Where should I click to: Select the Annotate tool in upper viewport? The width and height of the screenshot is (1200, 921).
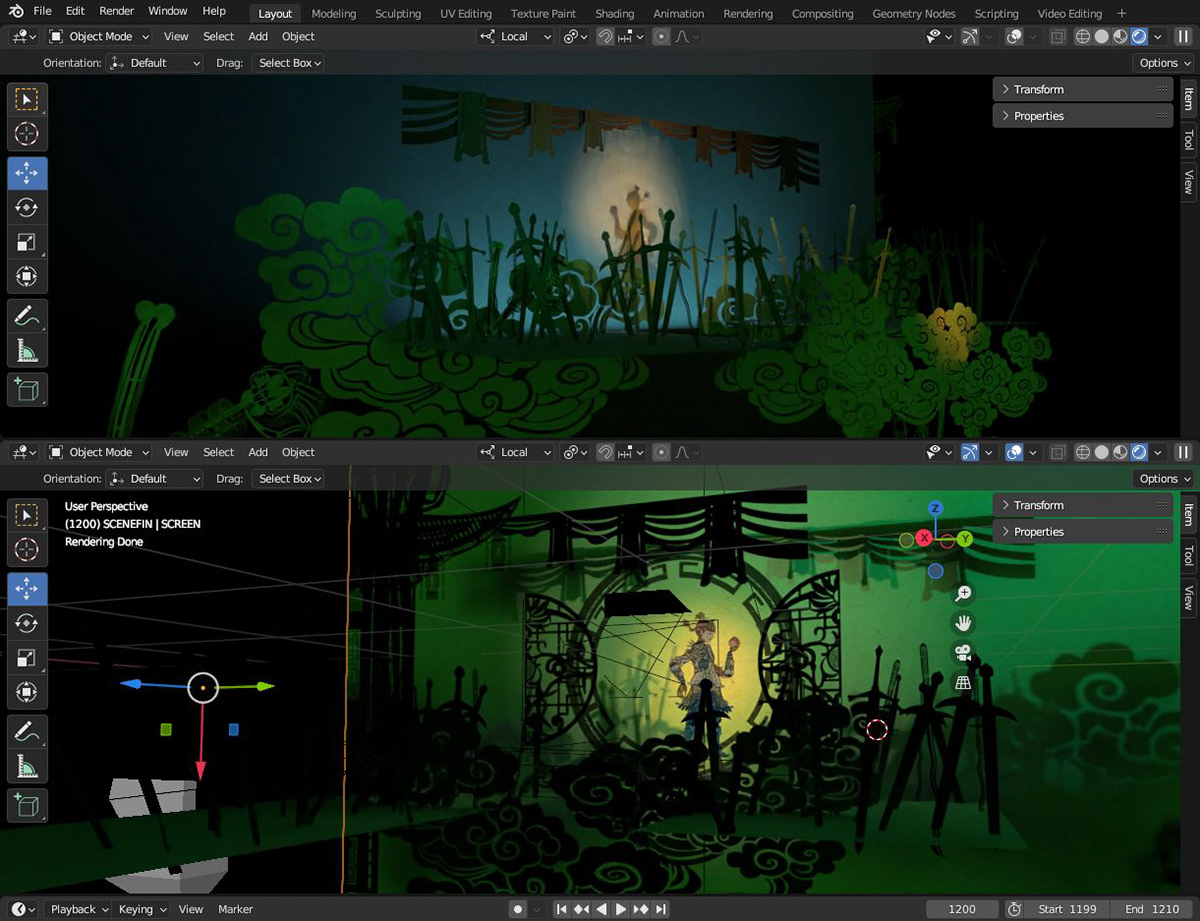27,317
